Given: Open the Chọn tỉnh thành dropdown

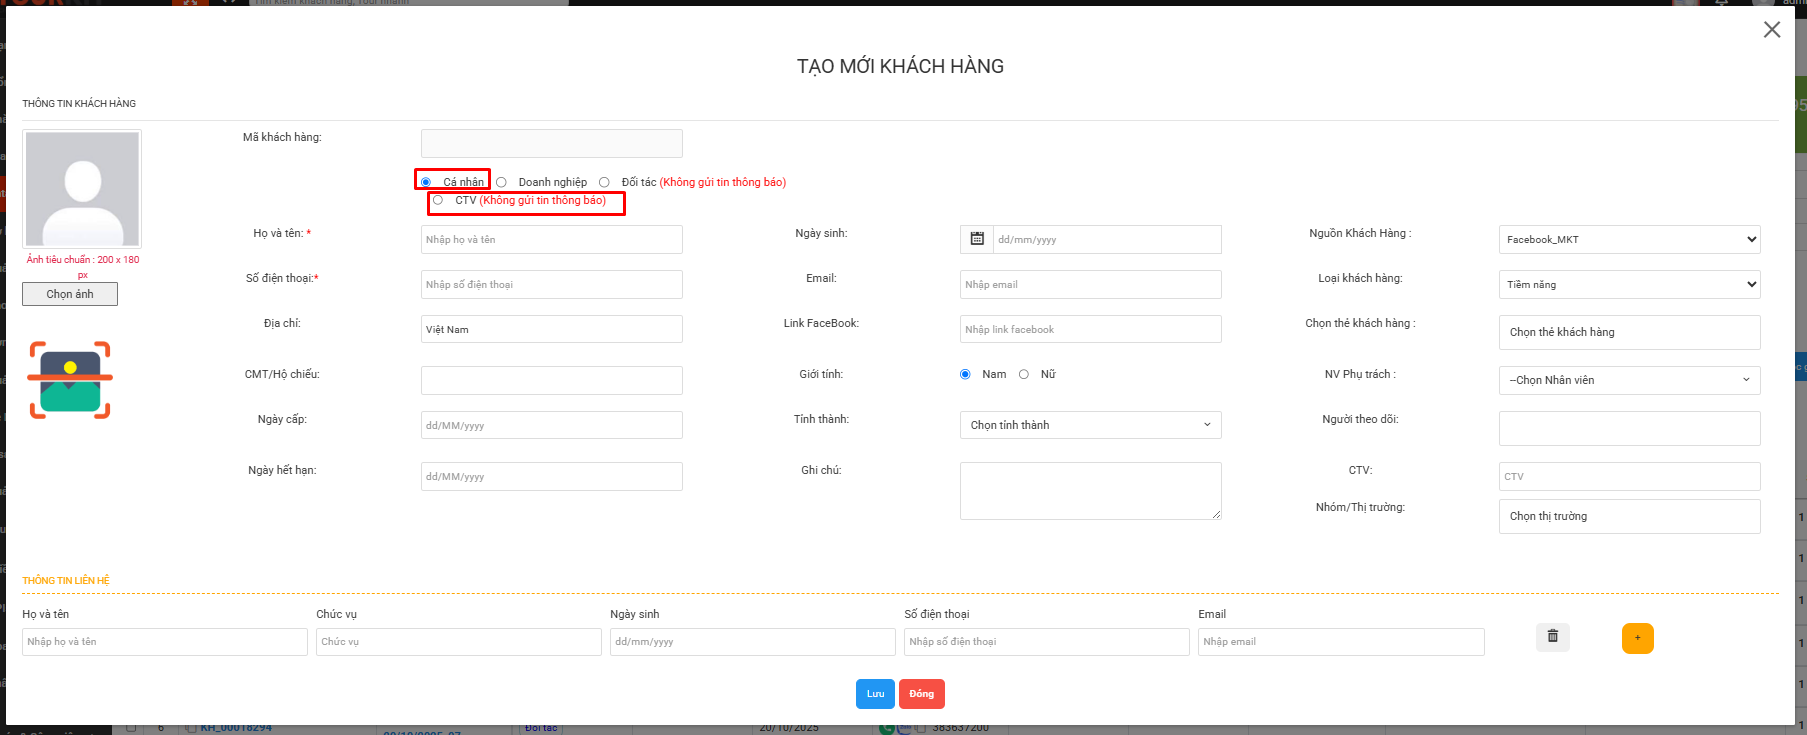Looking at the screenshot, I should 1090,425.
